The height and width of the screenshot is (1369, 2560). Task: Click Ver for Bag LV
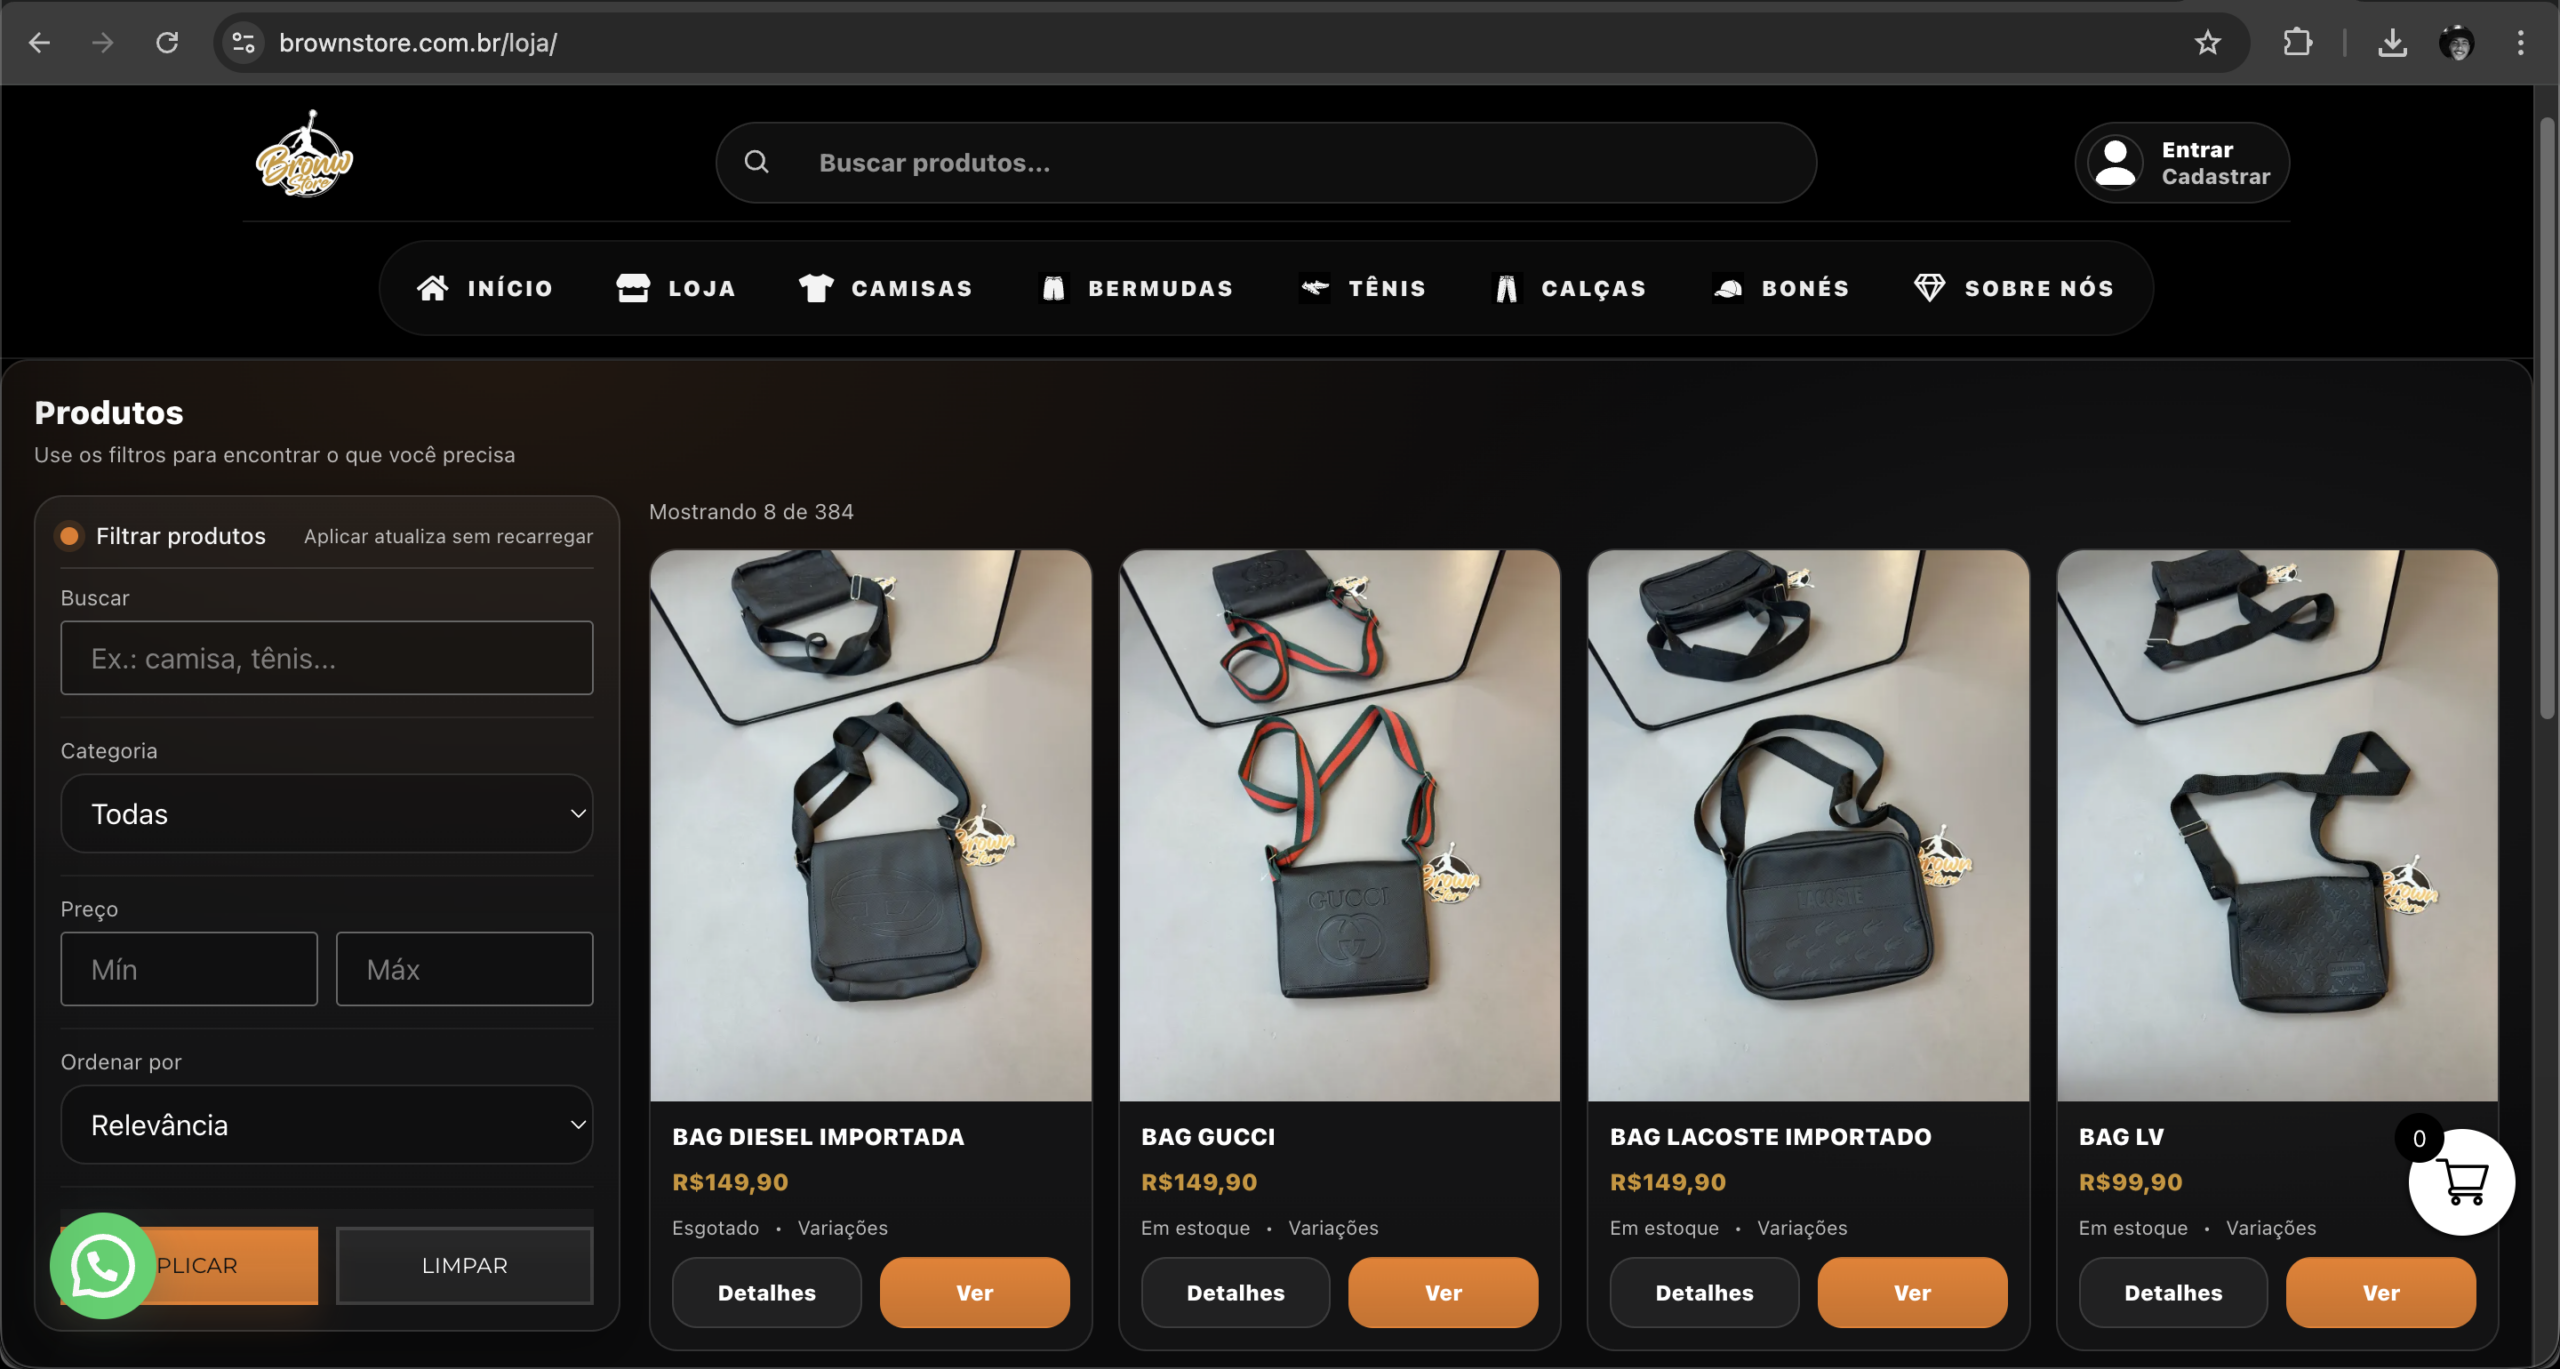tap(2381, 1292)
